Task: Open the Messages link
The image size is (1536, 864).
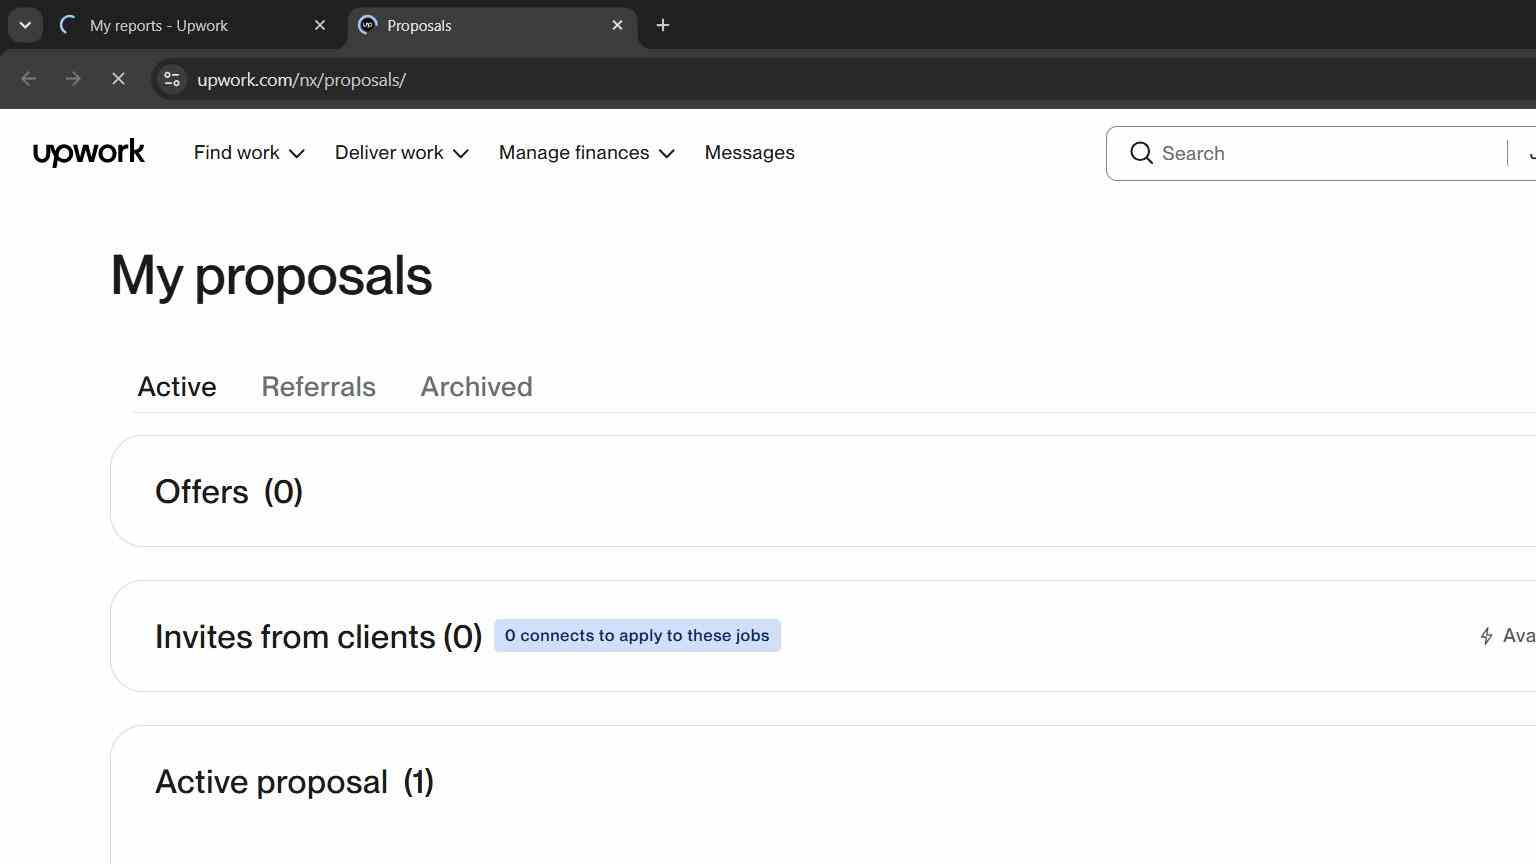Action: 750,153
